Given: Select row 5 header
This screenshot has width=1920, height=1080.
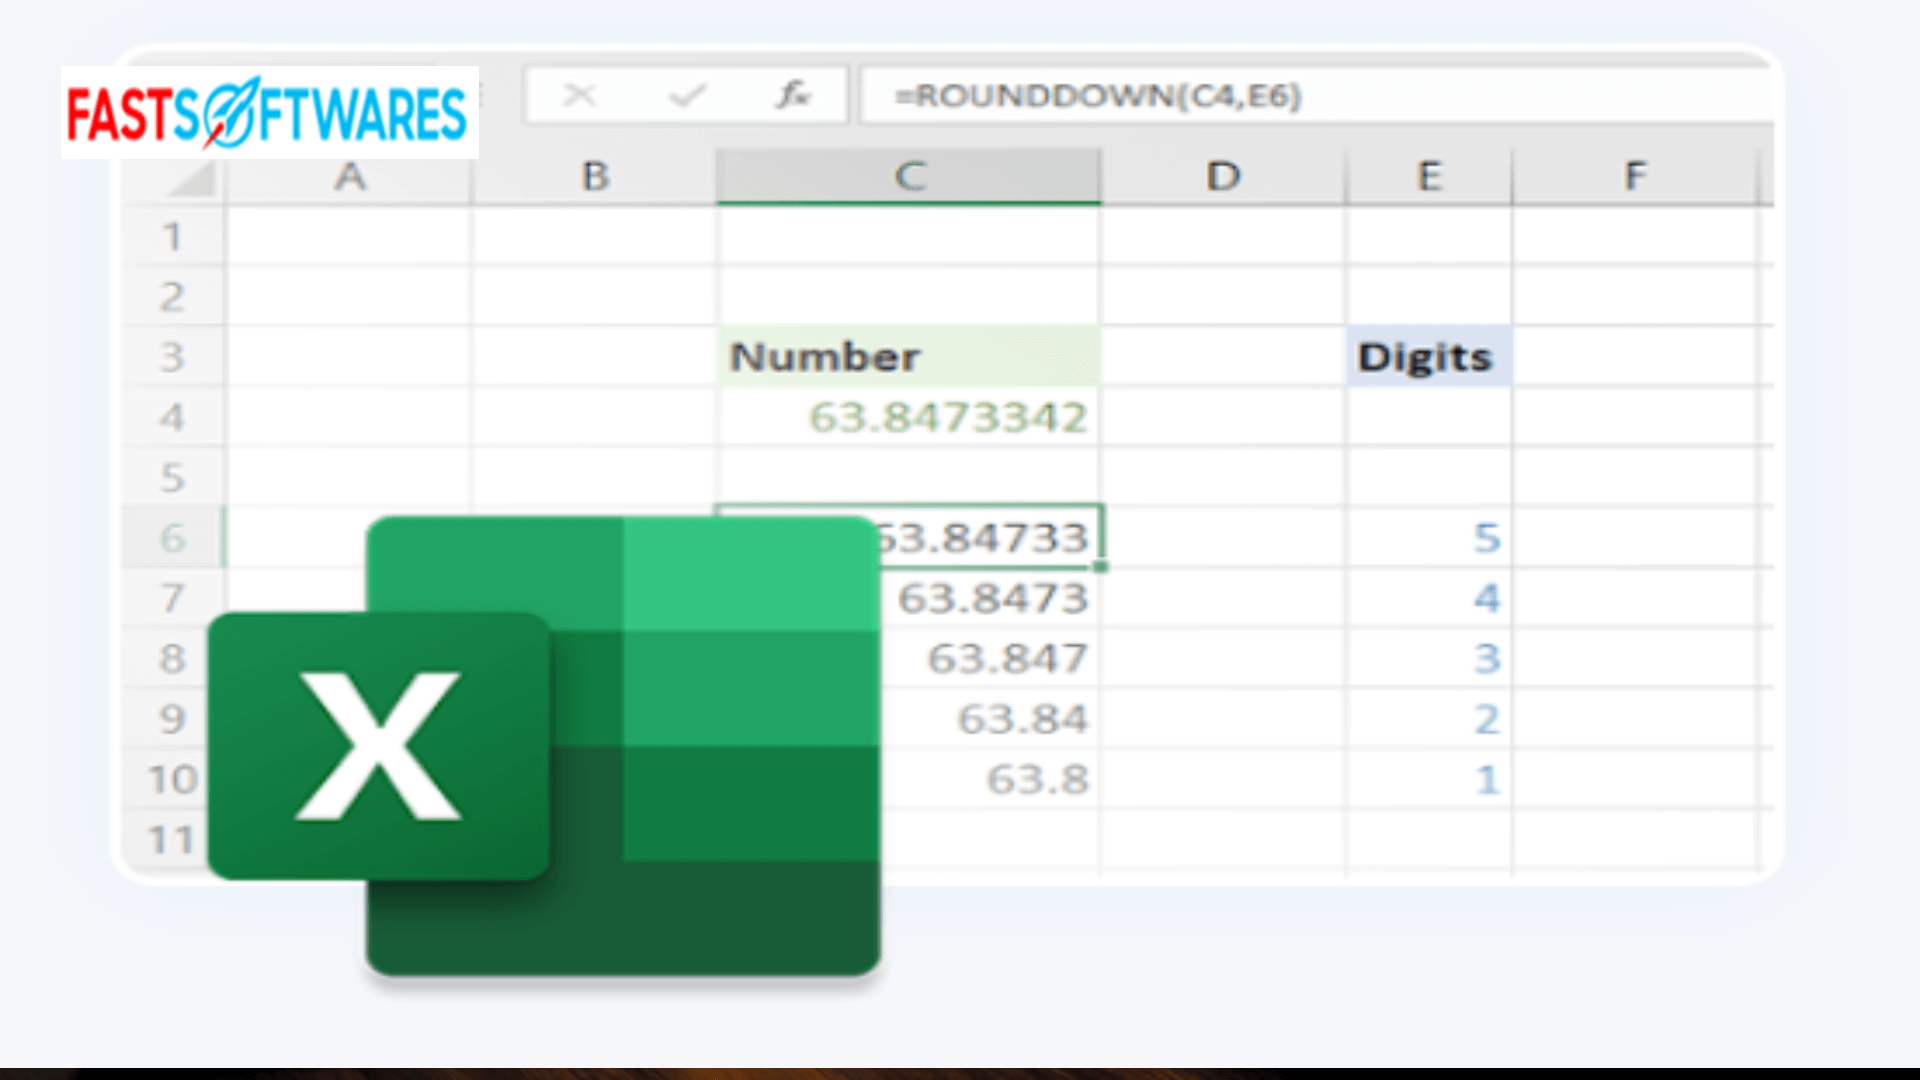Looking at the screenshot, I should 172,478.
